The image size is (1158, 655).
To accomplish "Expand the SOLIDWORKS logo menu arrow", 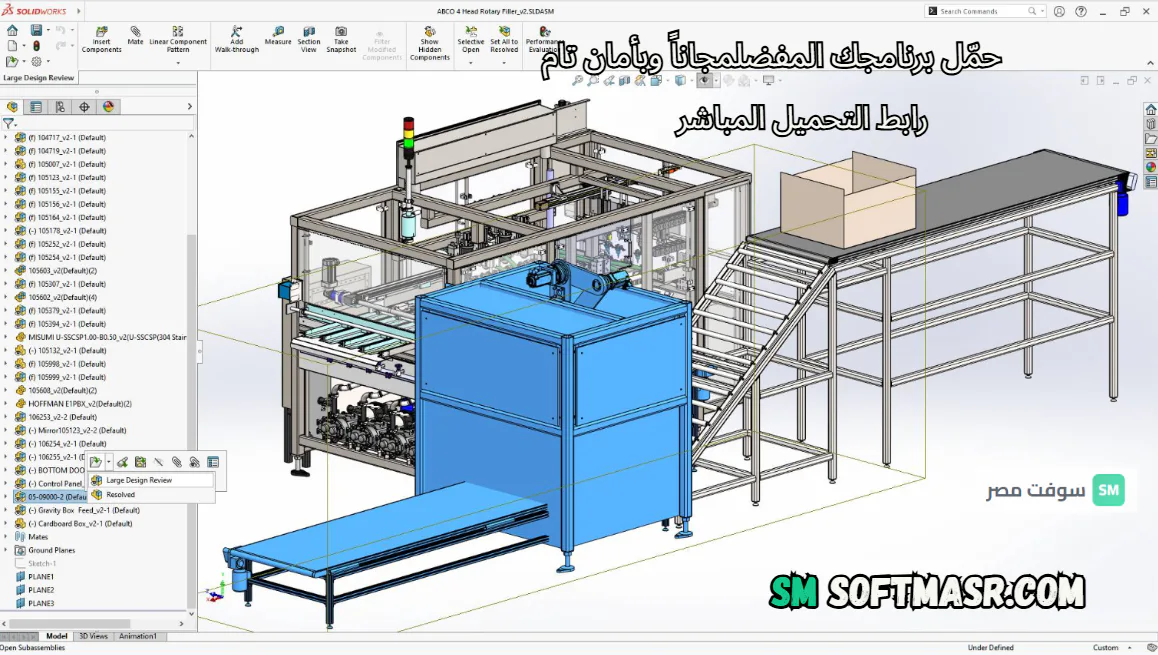I will pos(78,11).
